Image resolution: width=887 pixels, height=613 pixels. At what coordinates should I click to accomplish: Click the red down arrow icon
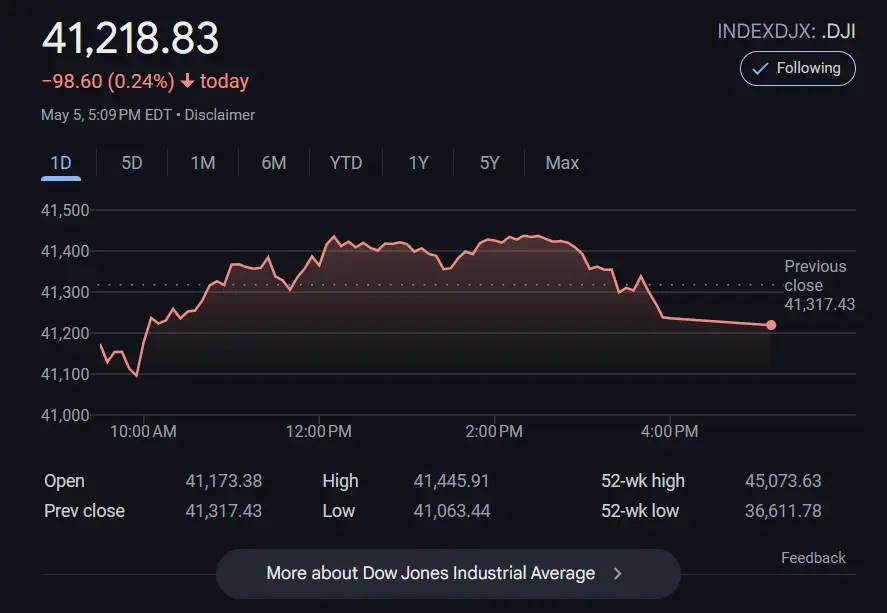pos(187,81)
